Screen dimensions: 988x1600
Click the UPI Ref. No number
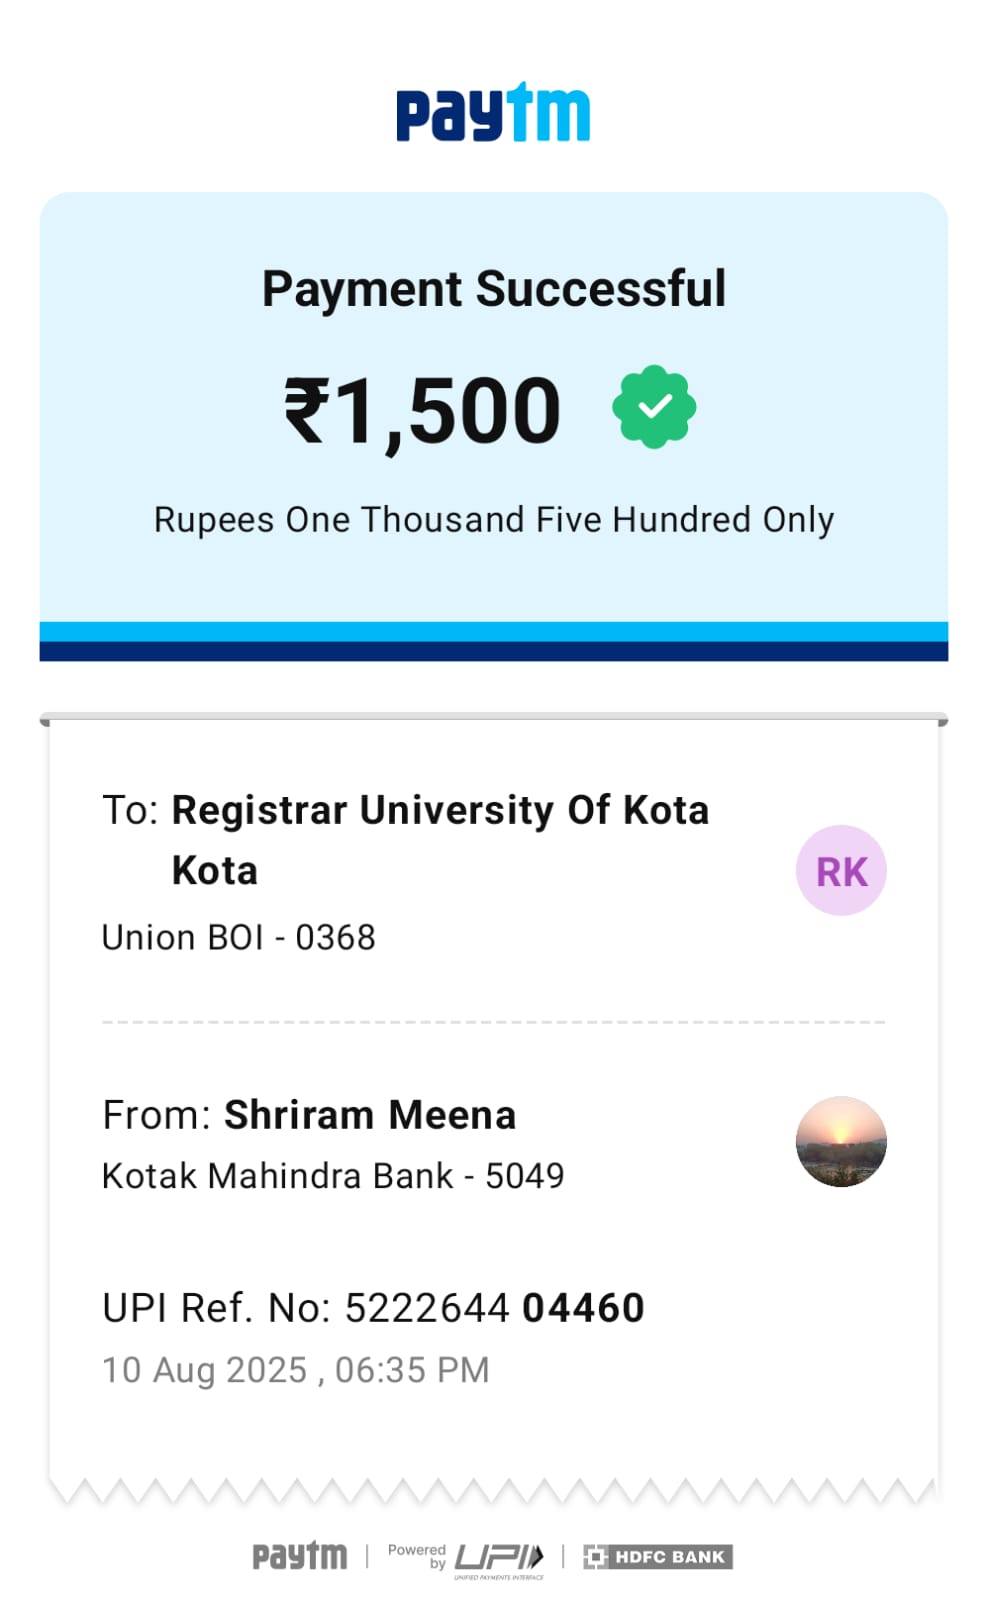[x=494, y=1308]
